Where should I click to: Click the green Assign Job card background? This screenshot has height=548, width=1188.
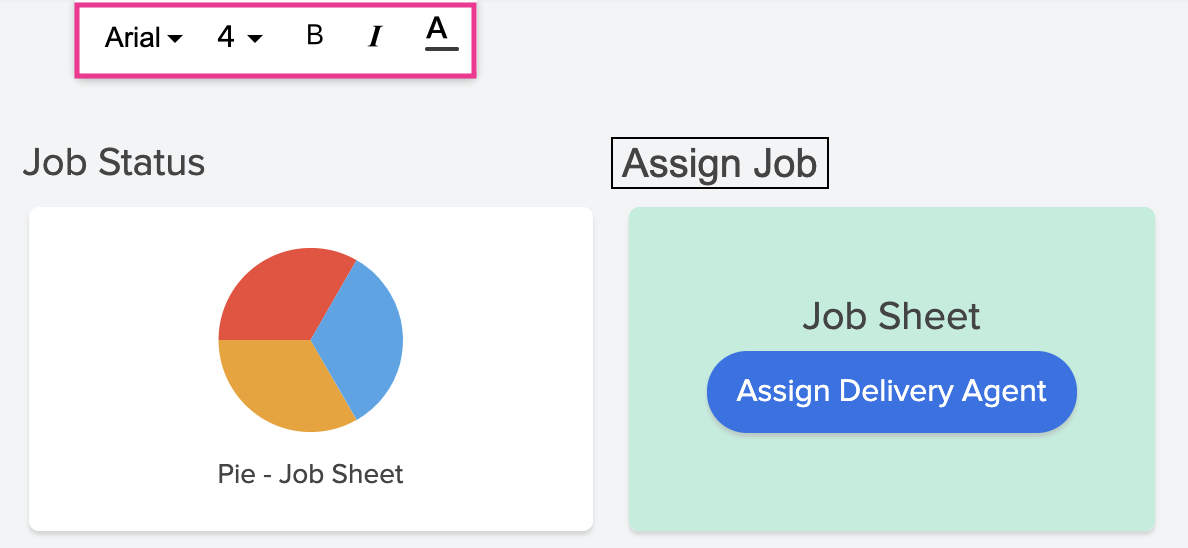890,480
